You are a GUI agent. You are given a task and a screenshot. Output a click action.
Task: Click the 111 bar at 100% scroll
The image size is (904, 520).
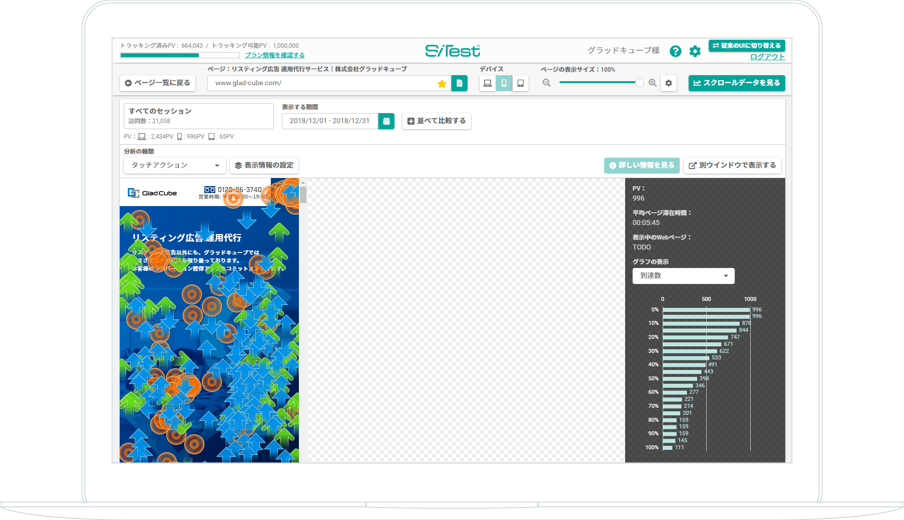click(x=668, y=447)
